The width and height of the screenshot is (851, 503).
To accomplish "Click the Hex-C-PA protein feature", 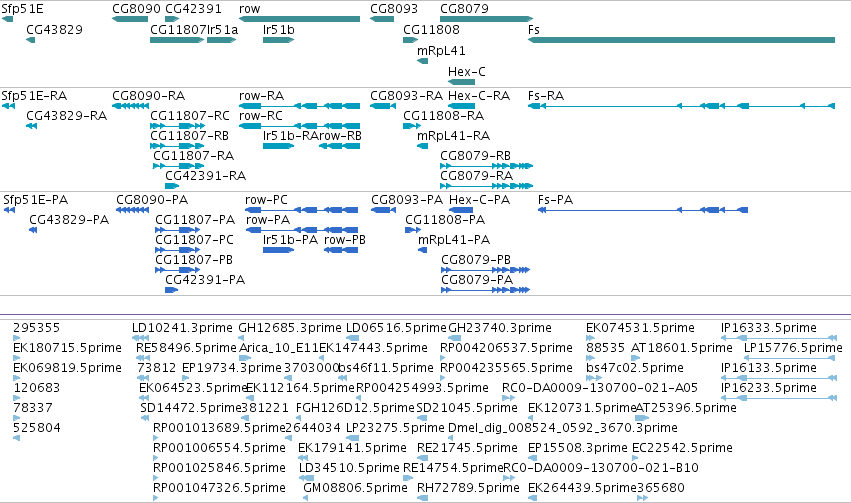I will tap(461, 210).
